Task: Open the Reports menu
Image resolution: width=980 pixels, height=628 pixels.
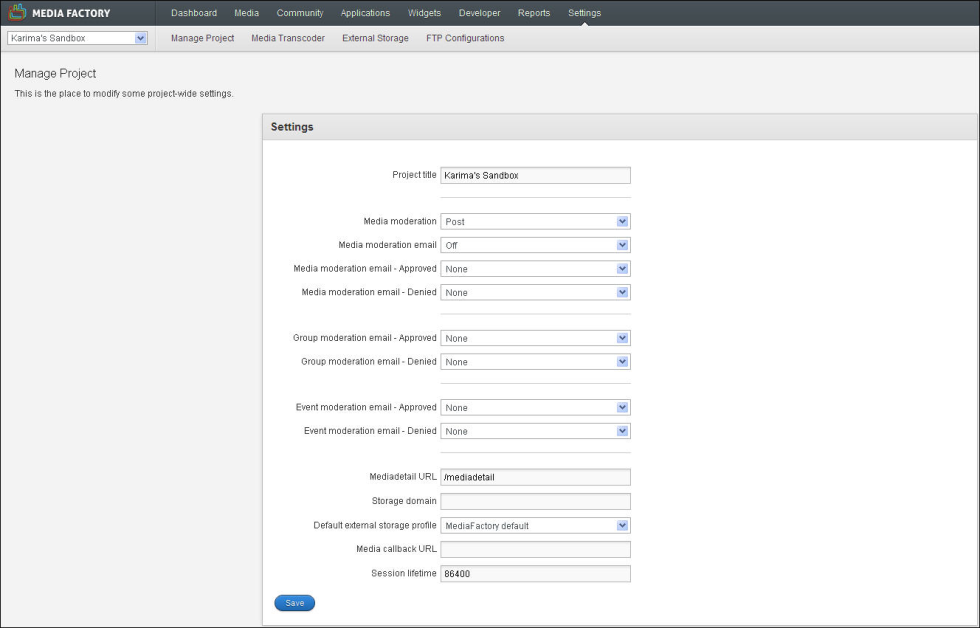Action: (x=534, y=13)
